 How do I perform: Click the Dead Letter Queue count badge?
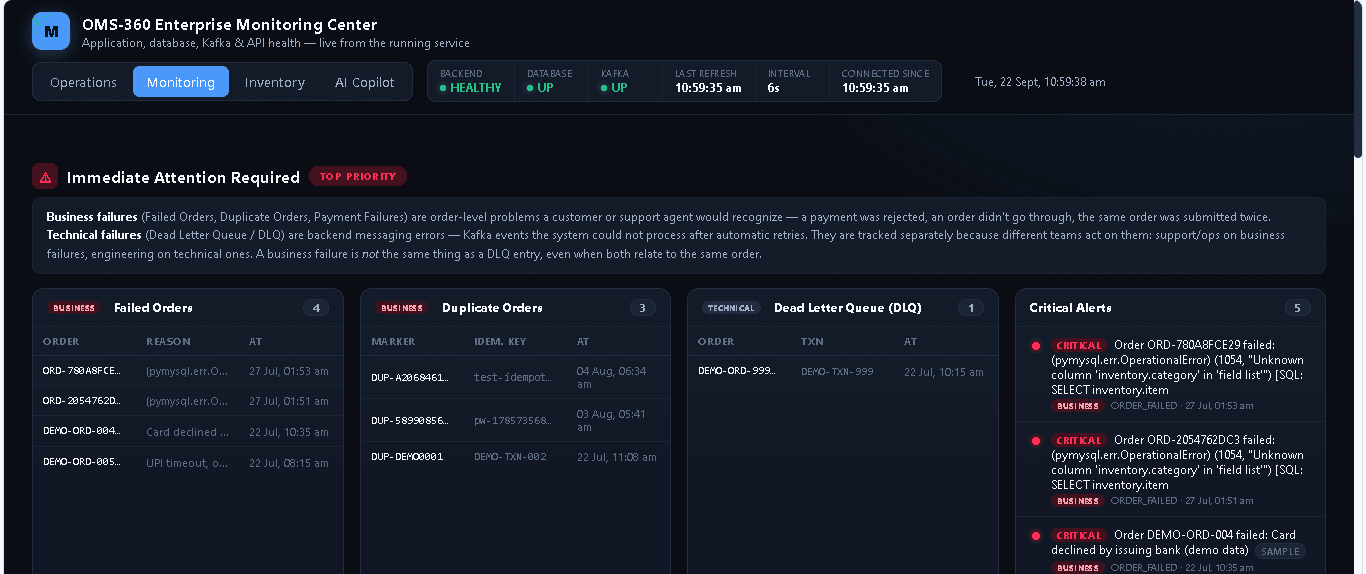coord(971,308)
